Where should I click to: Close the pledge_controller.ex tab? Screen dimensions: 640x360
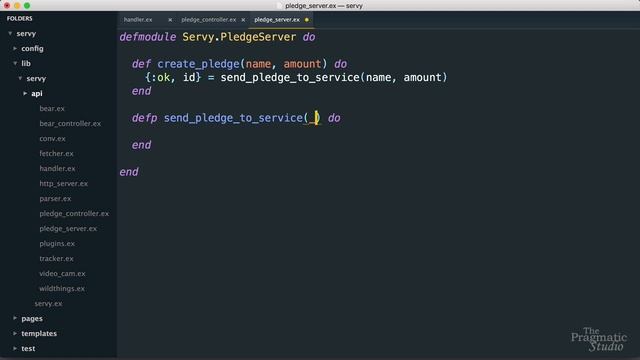click(243, 20)
